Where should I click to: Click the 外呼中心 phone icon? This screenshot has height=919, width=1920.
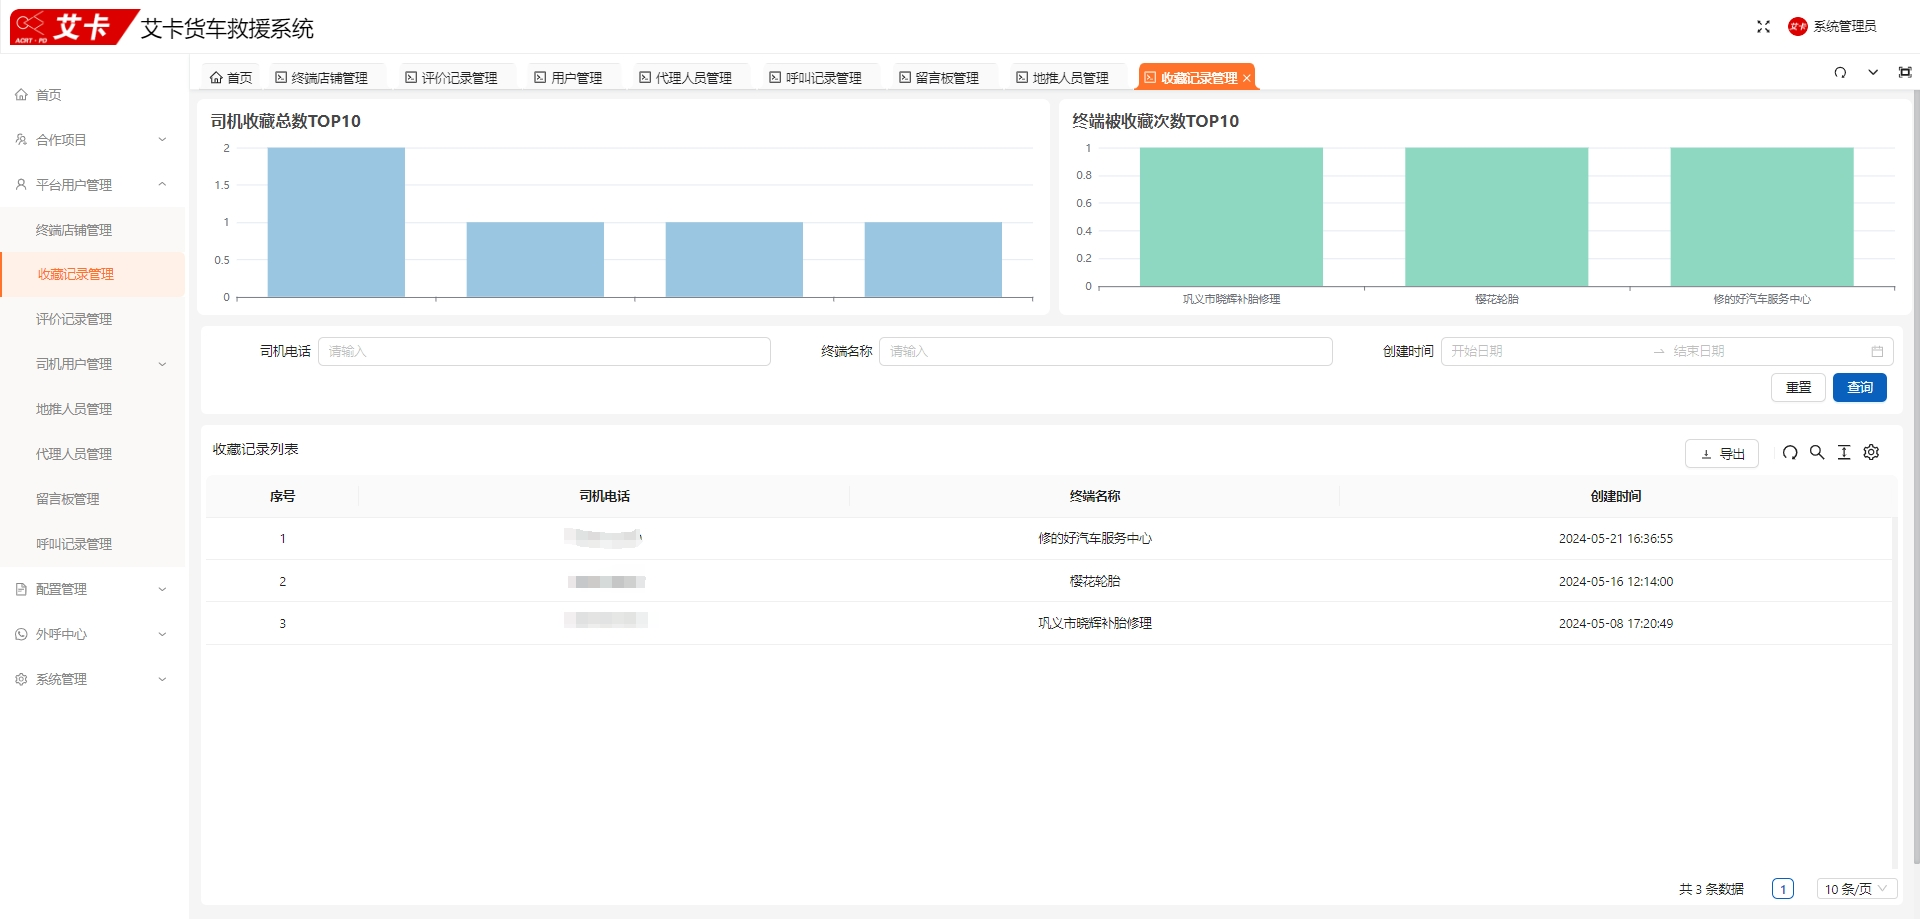(21, 634)
